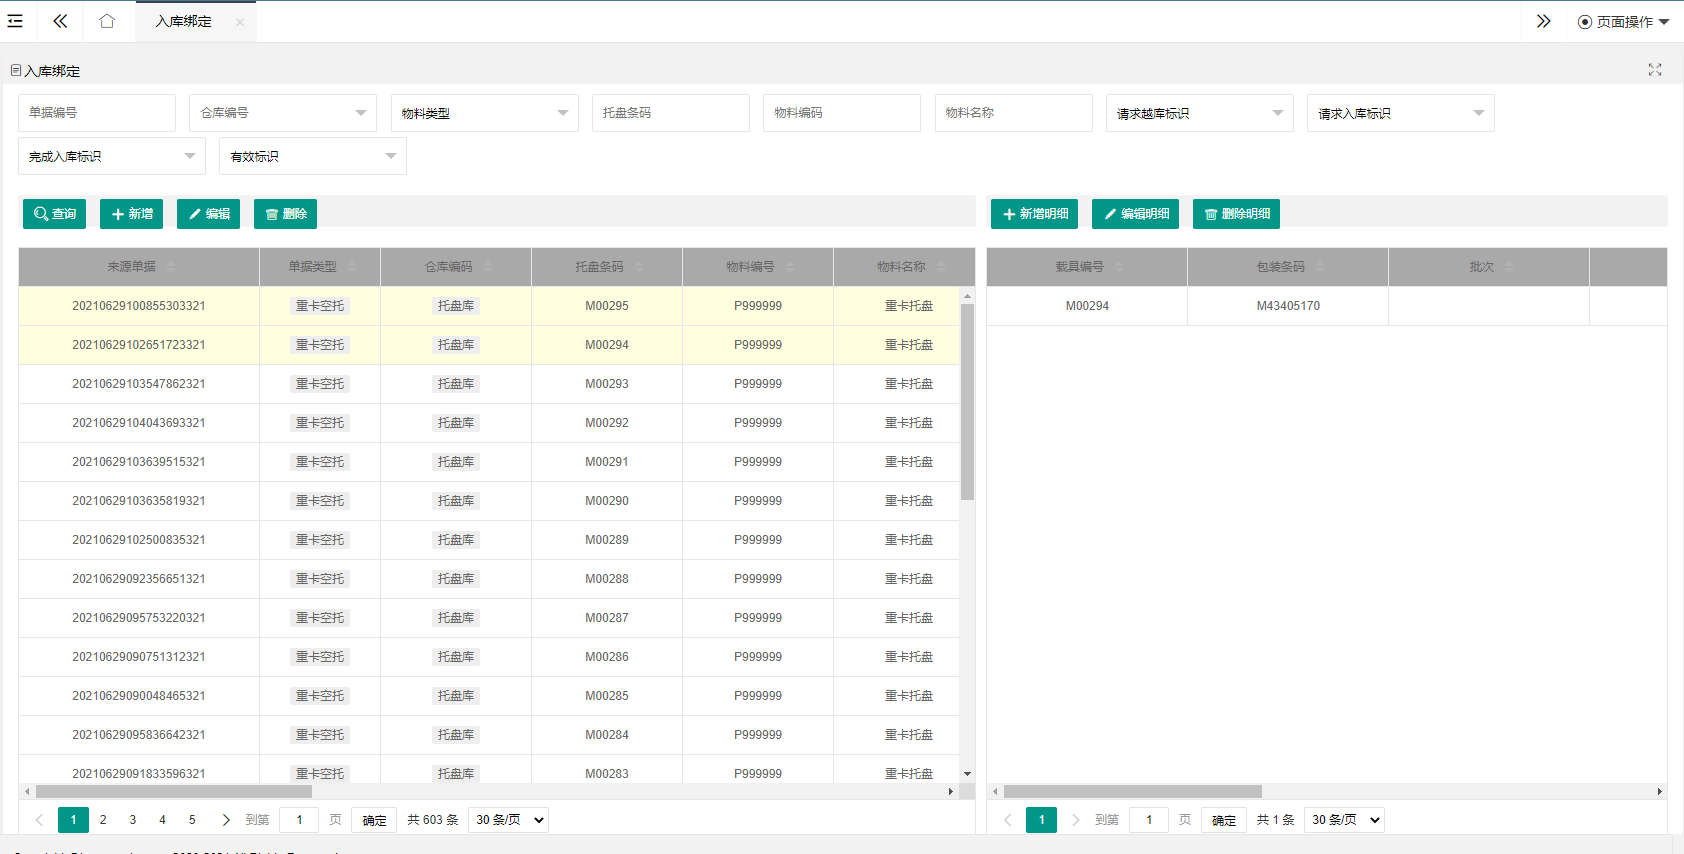Open the 有效标识 dropdown

coord(313,156)
